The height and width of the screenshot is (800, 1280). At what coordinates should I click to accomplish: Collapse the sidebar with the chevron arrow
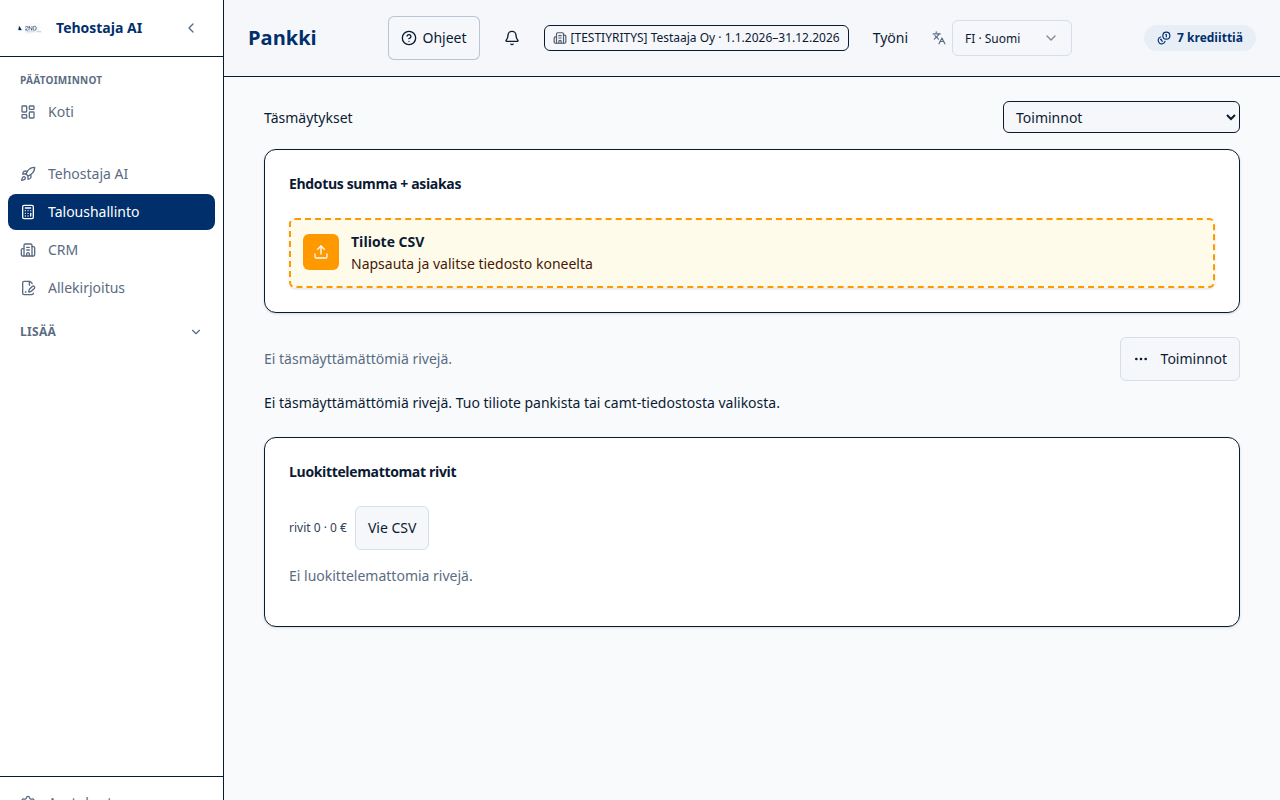point(191,28)
